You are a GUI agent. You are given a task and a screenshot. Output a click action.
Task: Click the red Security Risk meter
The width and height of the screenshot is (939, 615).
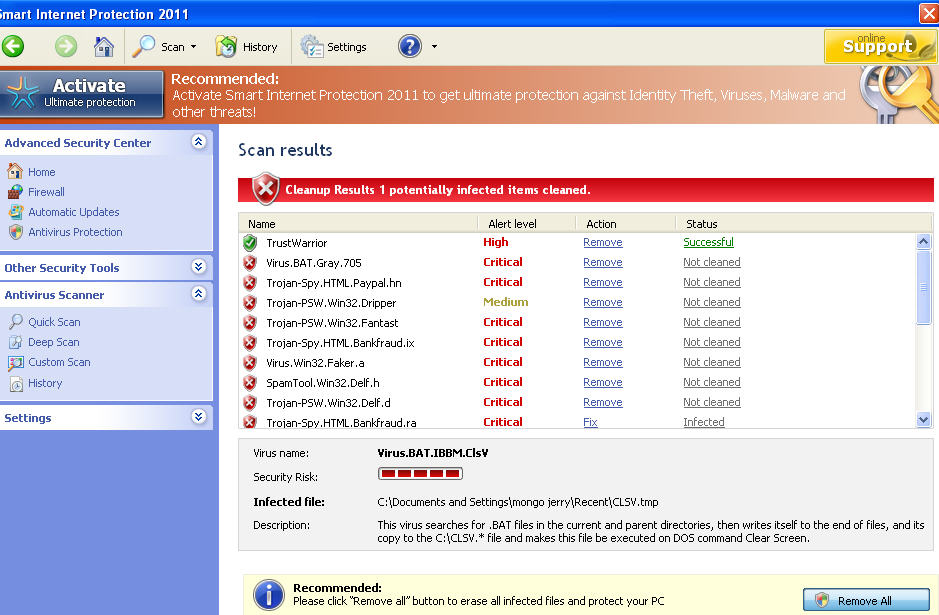pyautogui.click(x=420, y=474)
